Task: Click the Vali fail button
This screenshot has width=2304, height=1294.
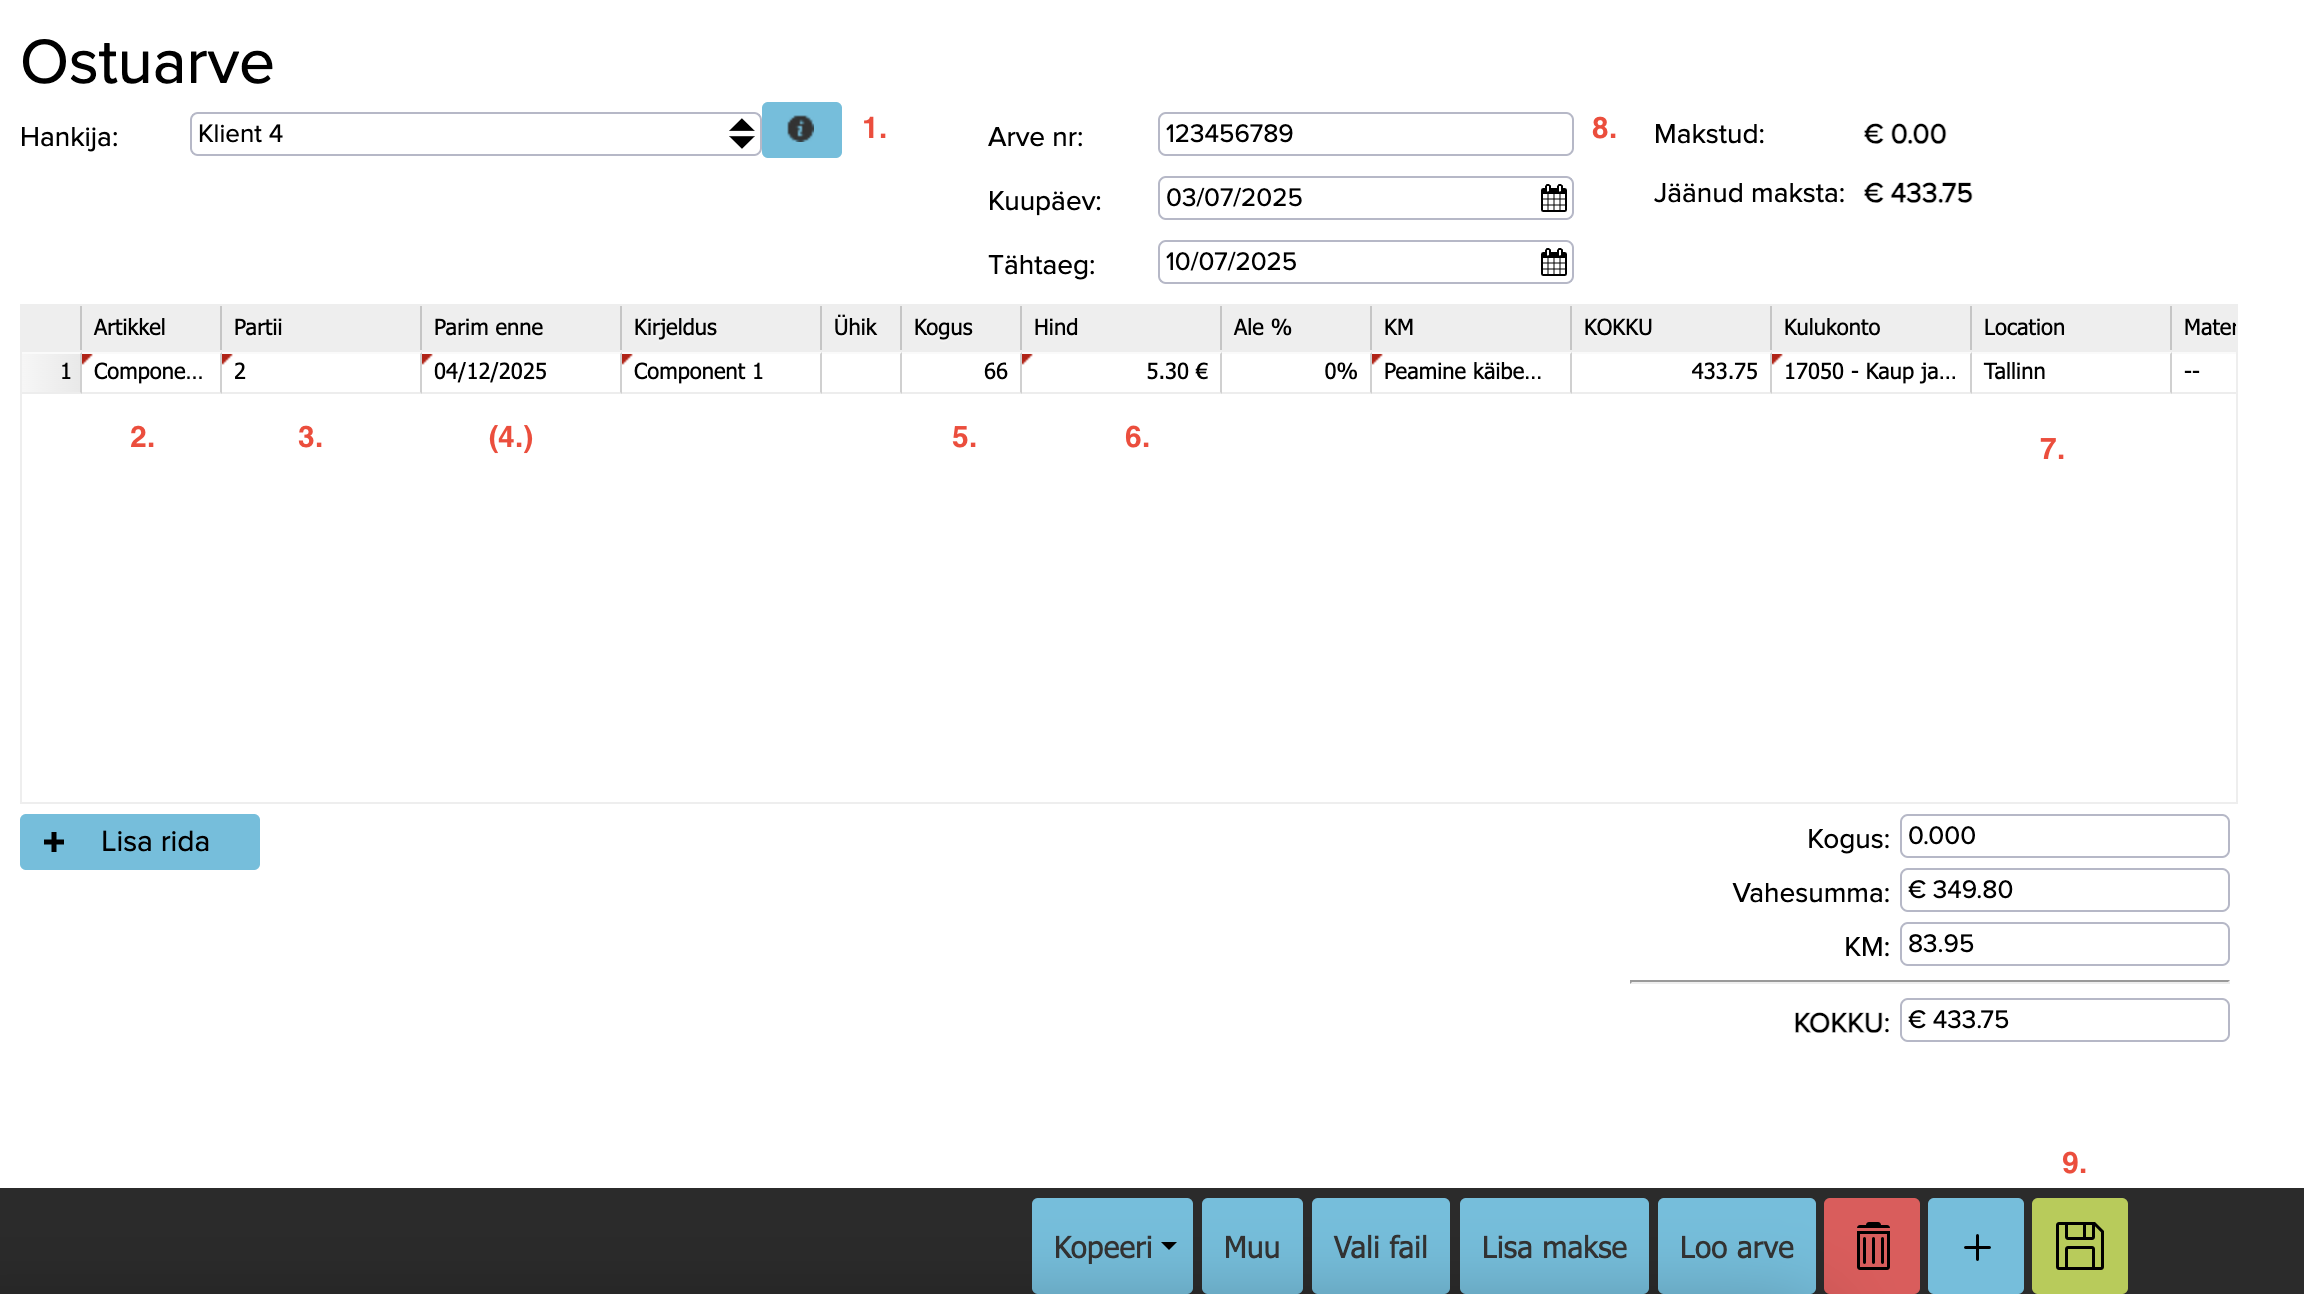Action: point(1380,1246)
